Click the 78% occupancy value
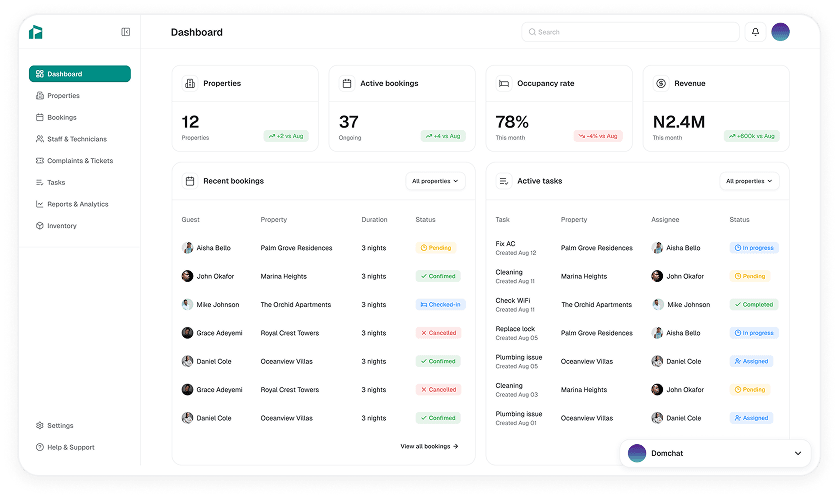 click(512, 122)
